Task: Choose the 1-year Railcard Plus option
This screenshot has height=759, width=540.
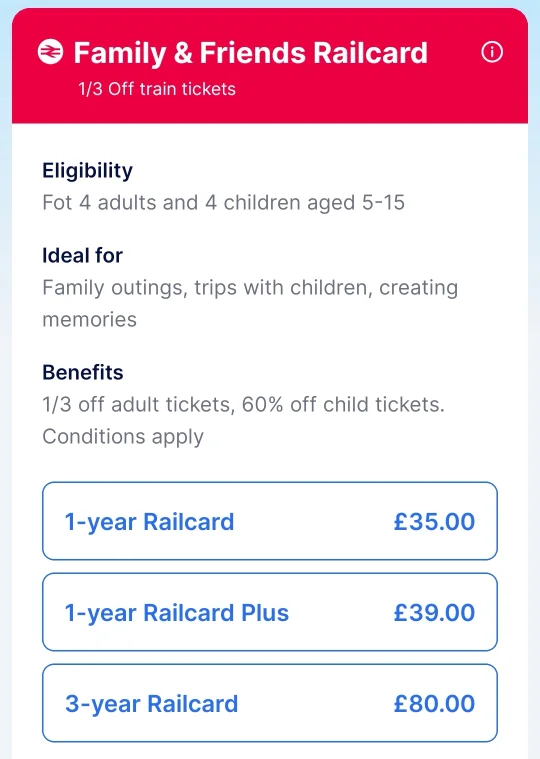Action: tap(270, 612)
